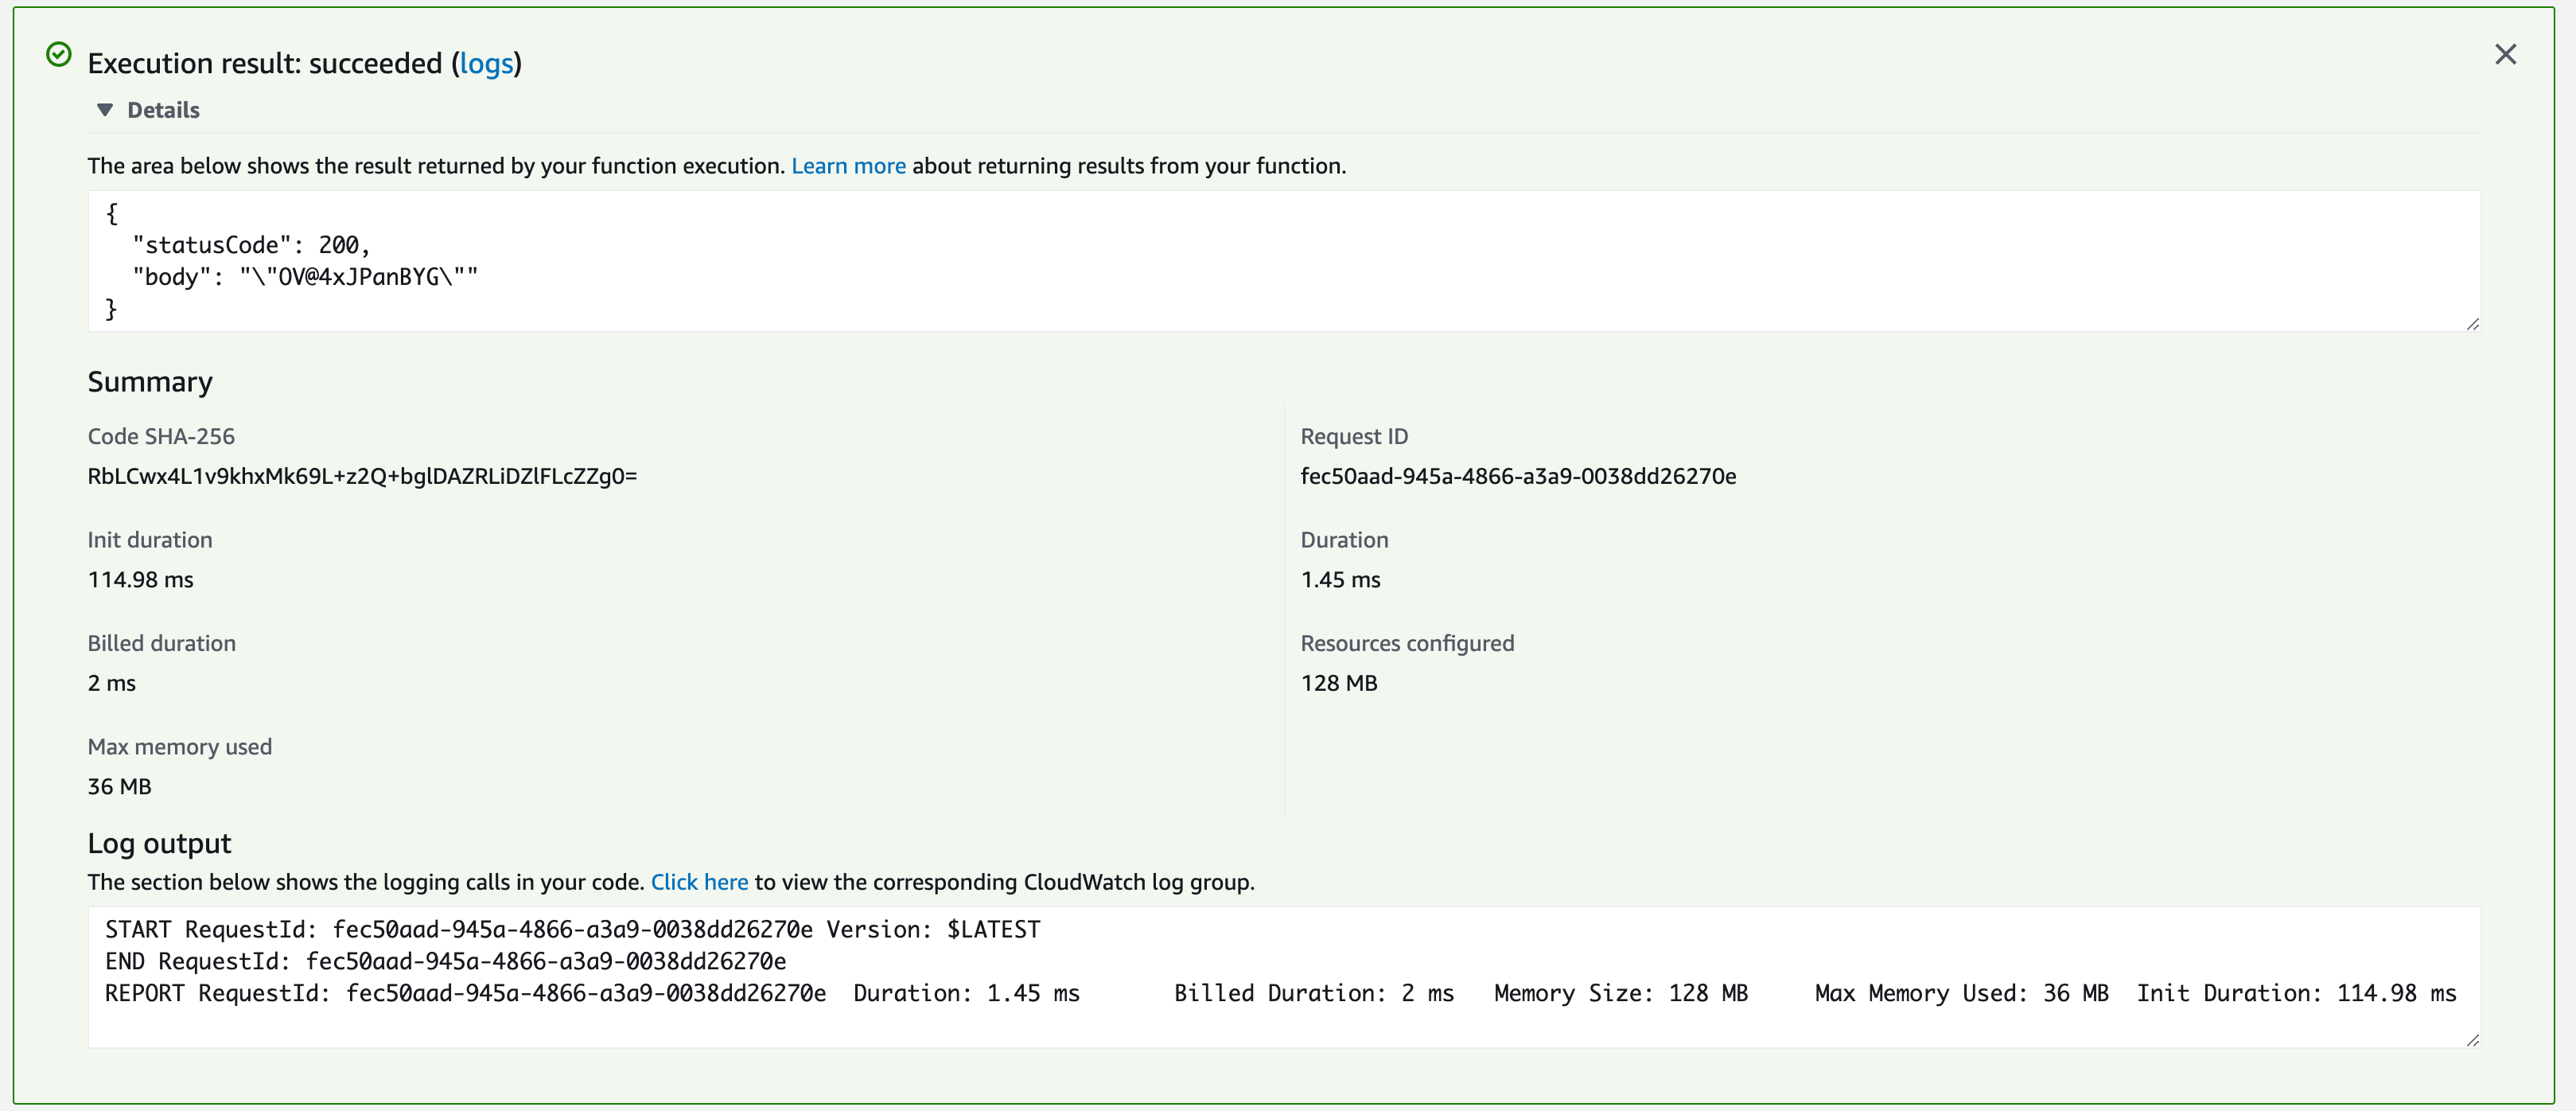Click the START RequestId log line
Screen dimensions: 2576x1111
[x=572, y=929]
